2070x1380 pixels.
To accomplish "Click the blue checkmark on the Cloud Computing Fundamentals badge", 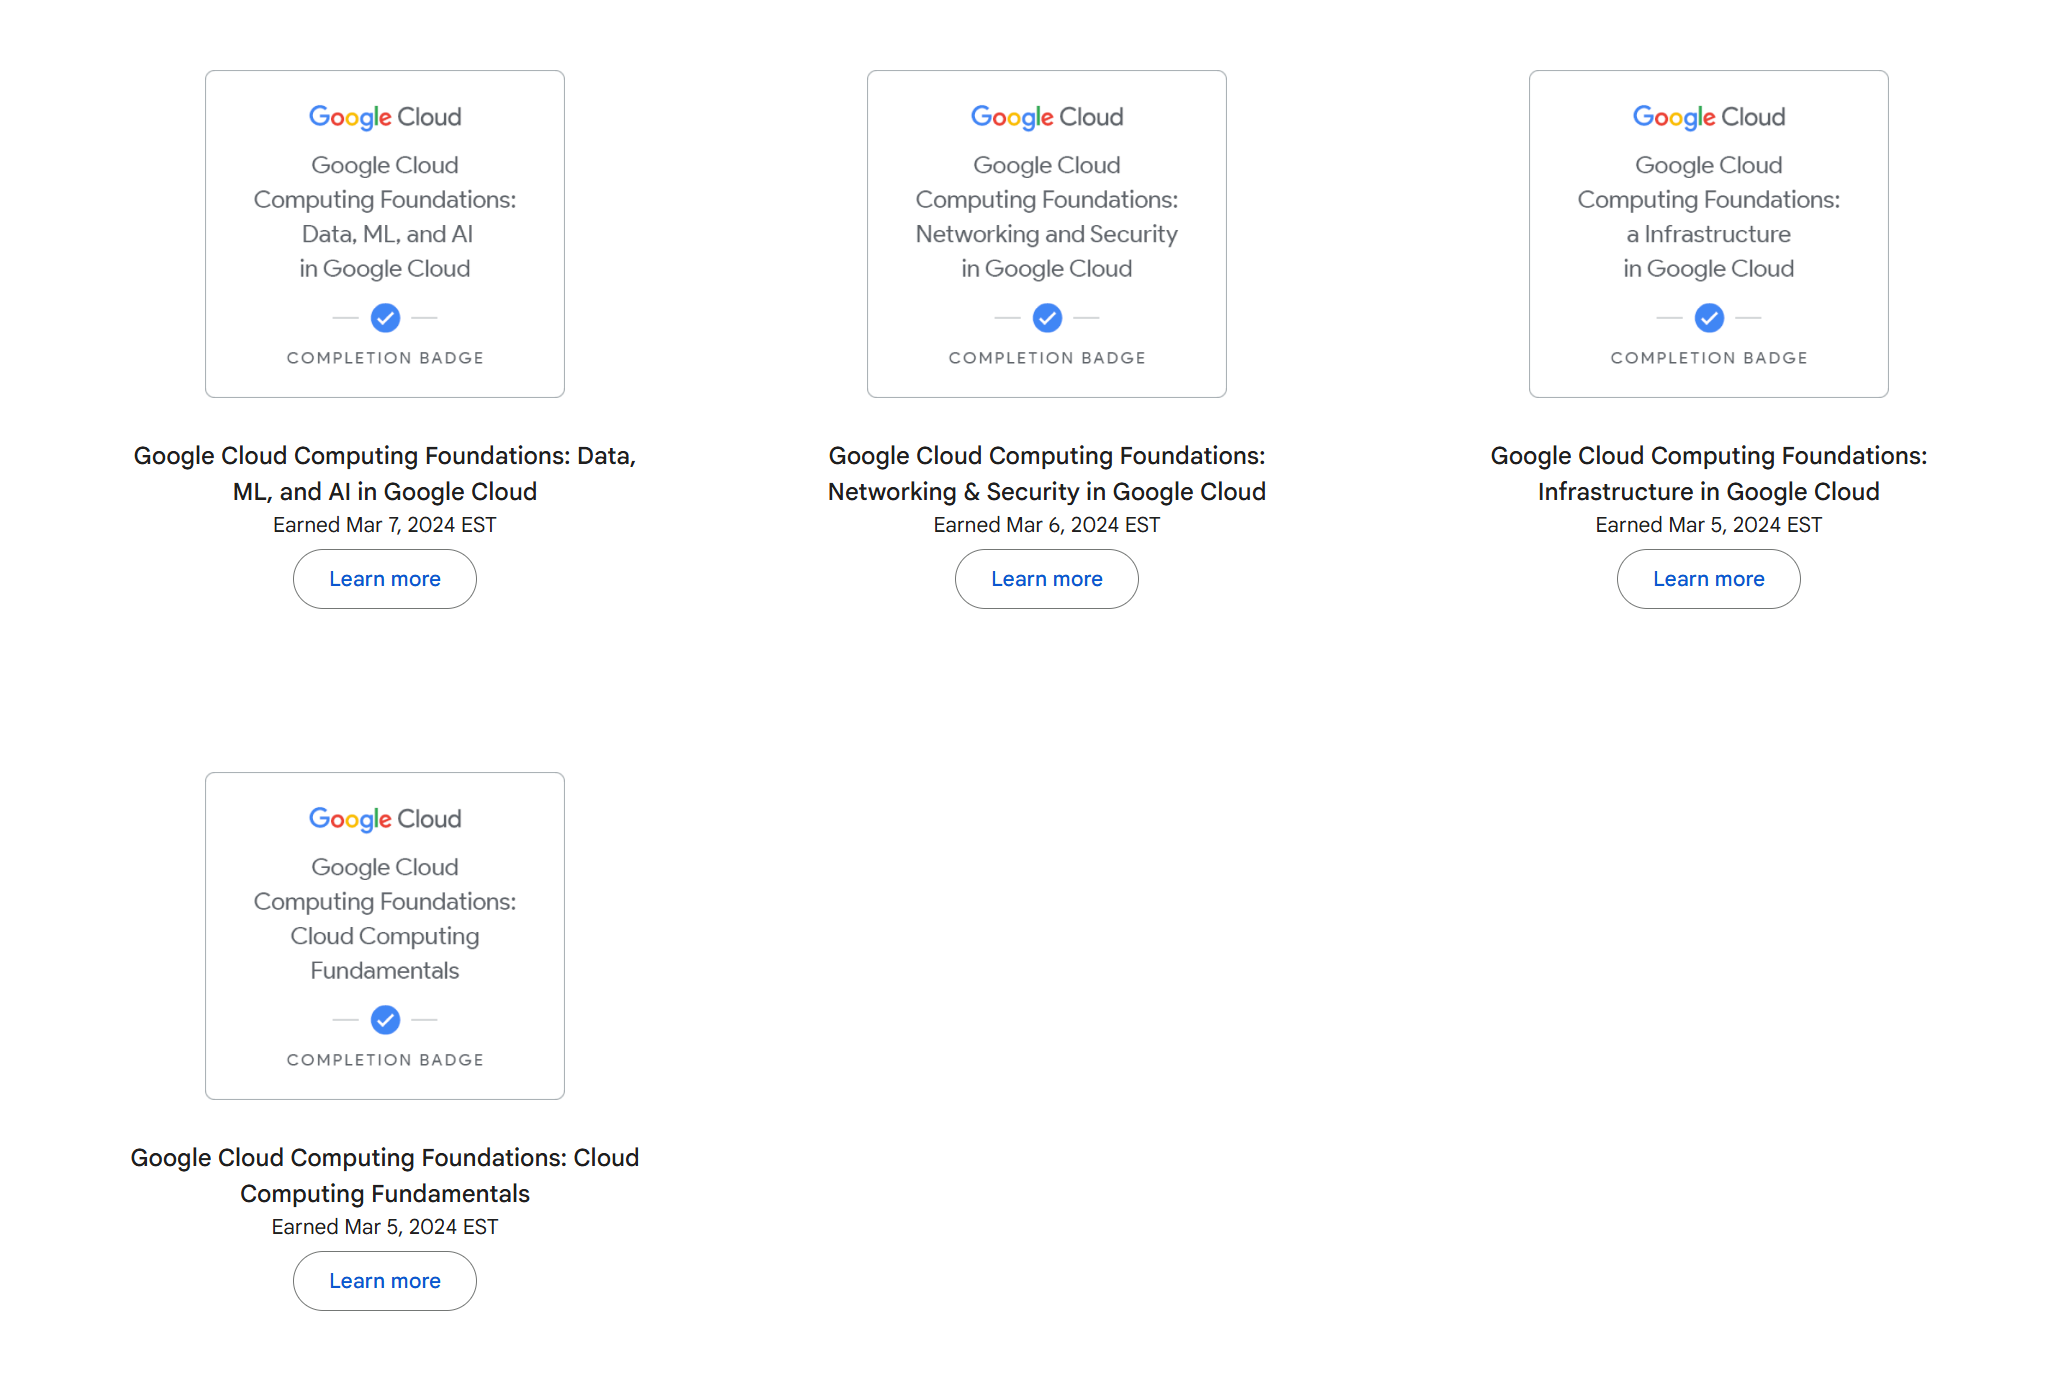I will (x=385, y=1020).
